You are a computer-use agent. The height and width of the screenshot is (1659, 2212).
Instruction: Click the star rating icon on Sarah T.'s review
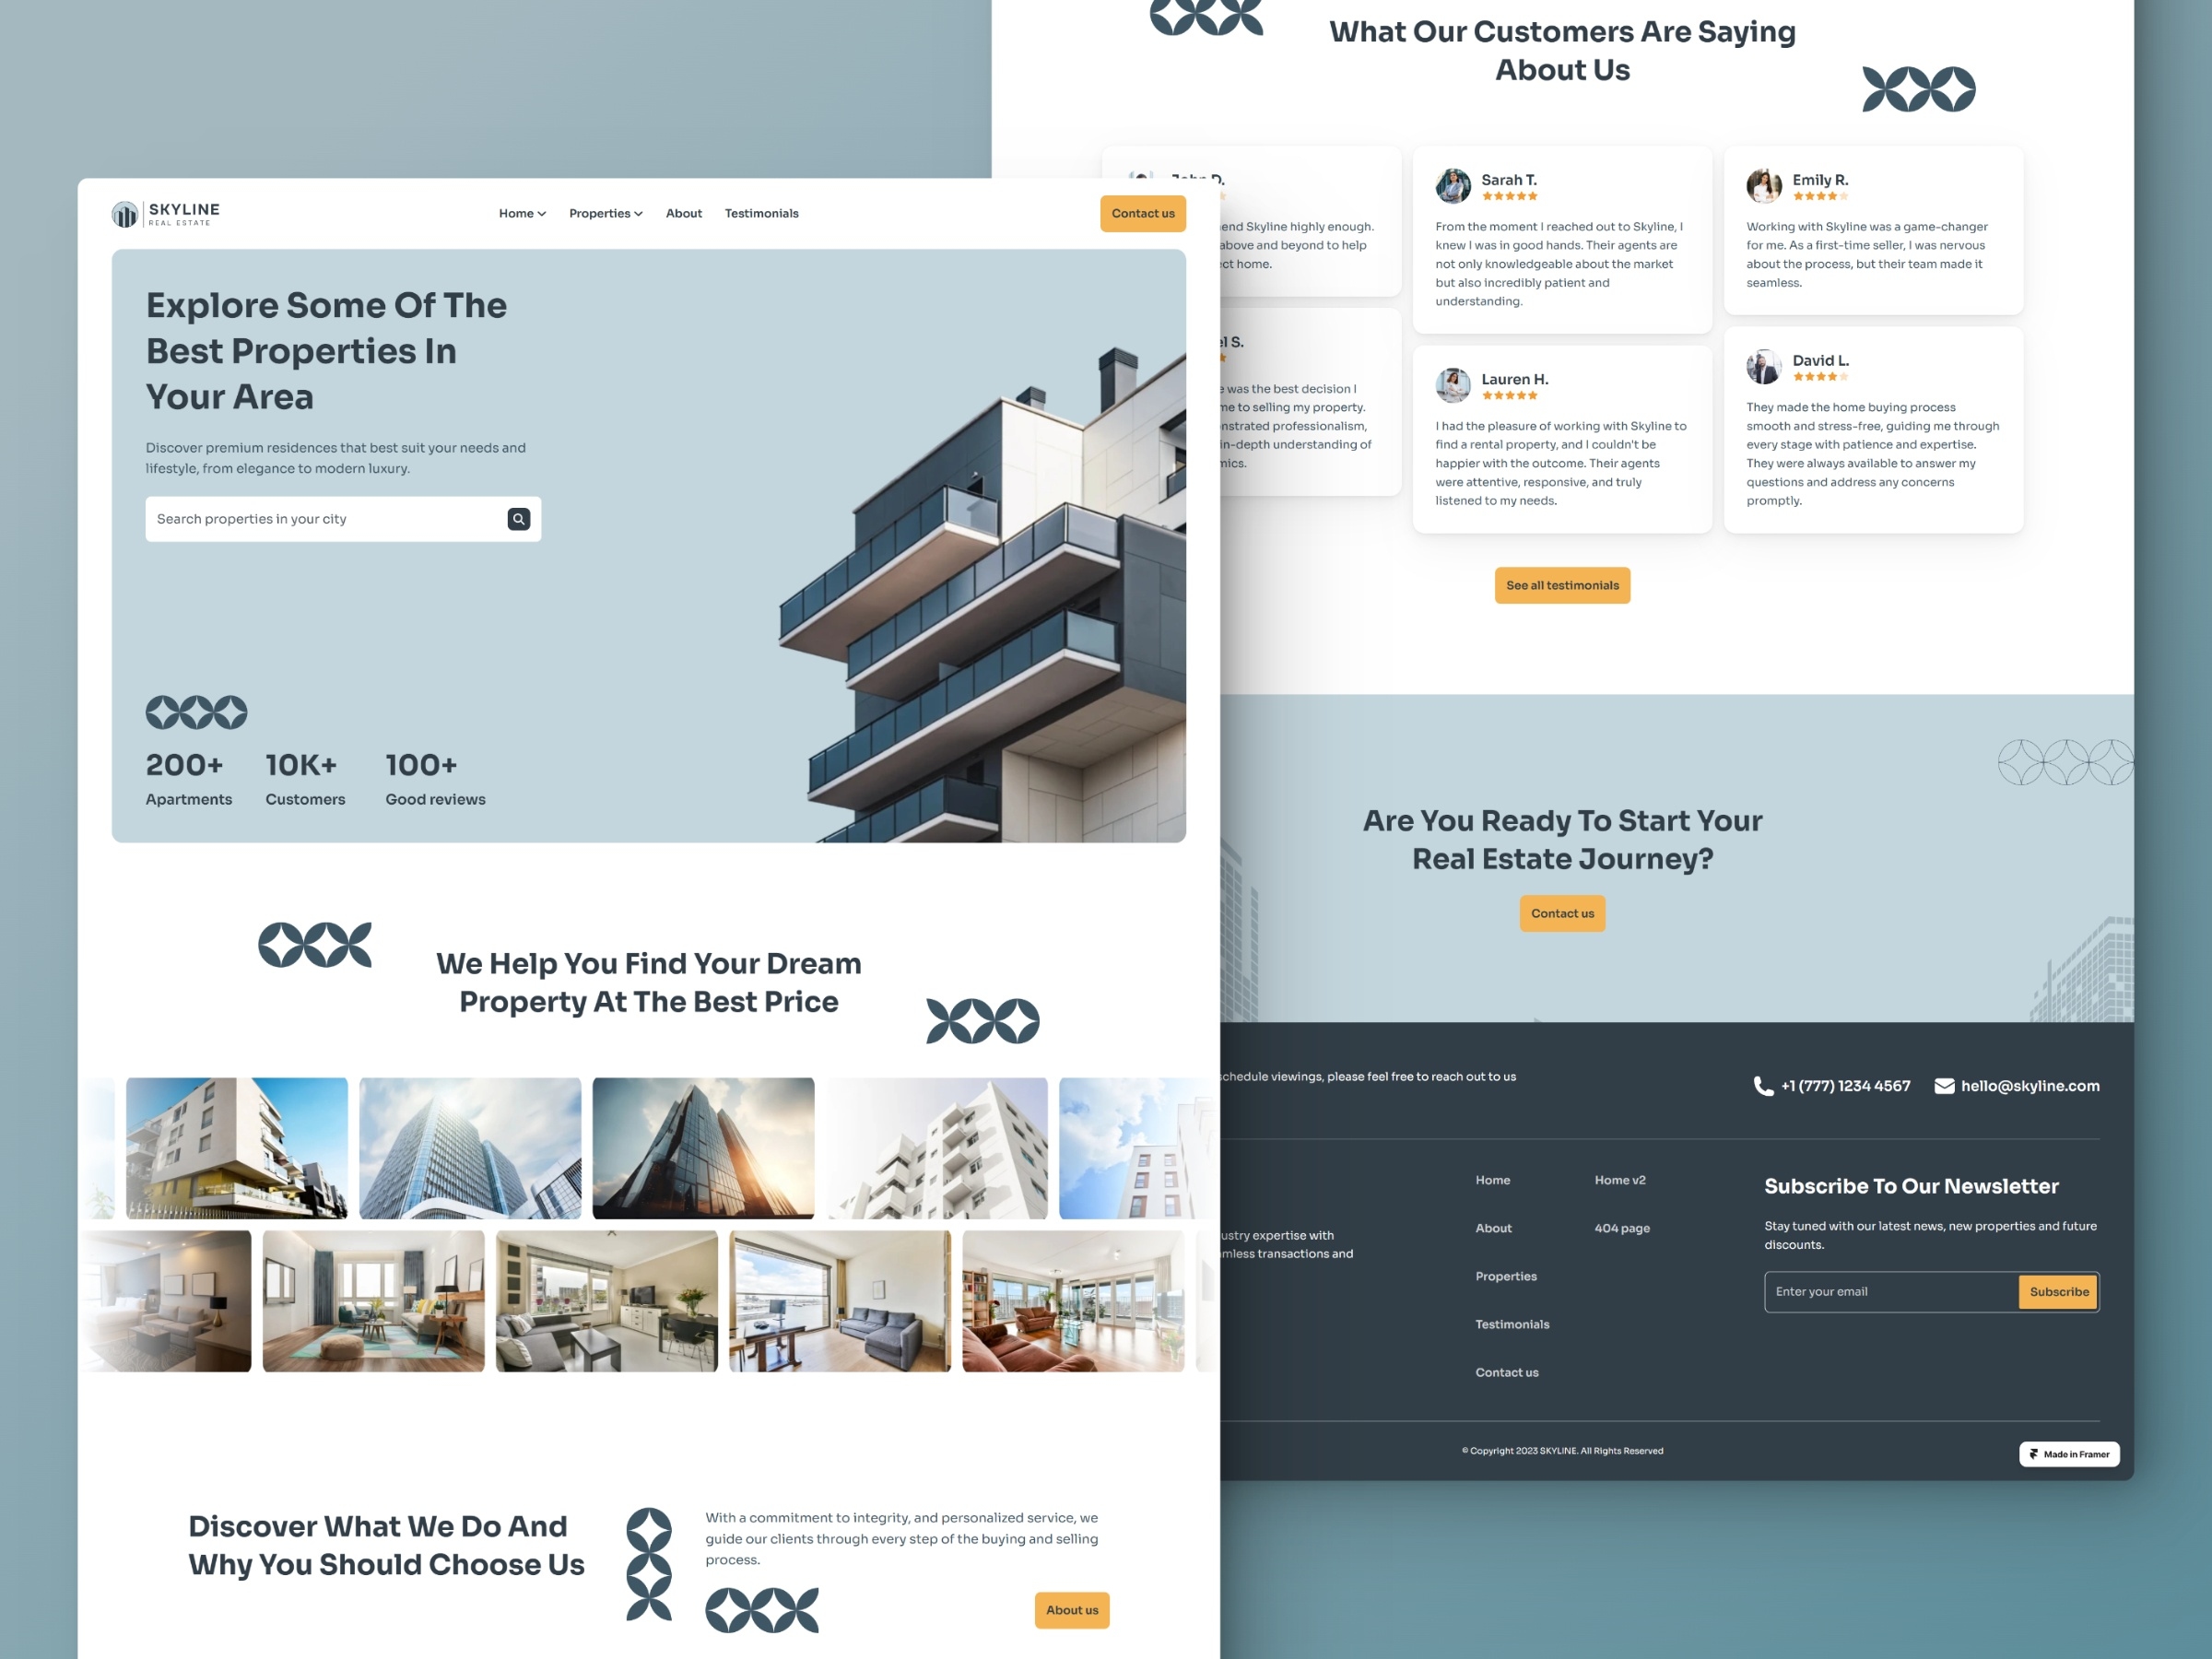click(1509, 197)
